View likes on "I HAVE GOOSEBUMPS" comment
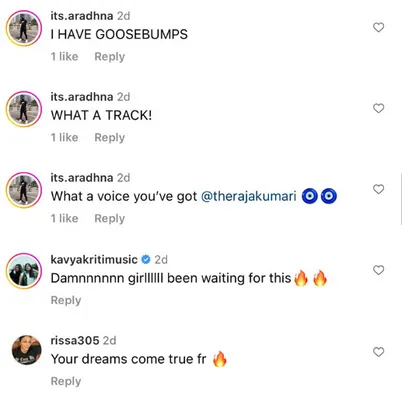The image size is (402, 401). (65, 56)
